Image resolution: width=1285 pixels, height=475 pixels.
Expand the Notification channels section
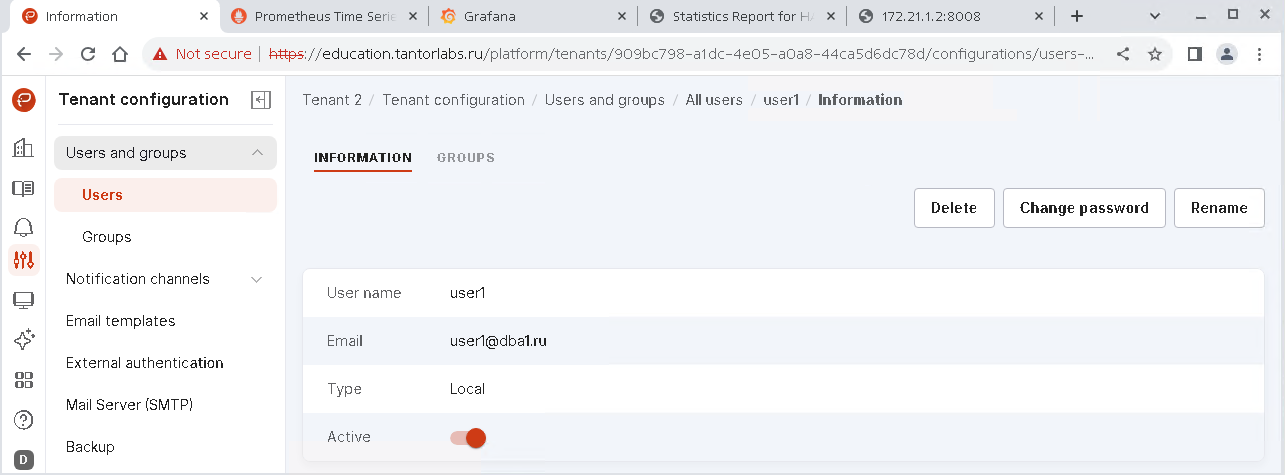[257, 279]
